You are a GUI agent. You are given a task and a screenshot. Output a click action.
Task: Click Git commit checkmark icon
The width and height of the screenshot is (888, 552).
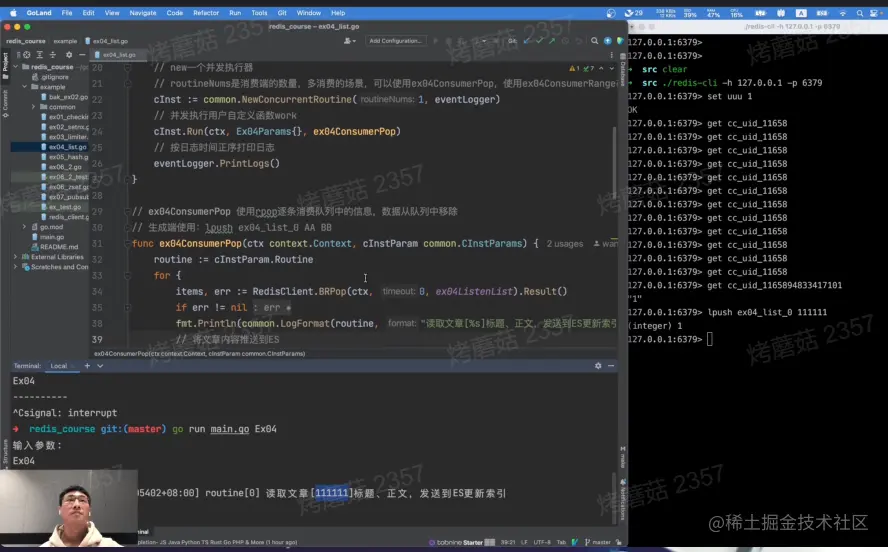pyautogui.click(x=539, y=41)
